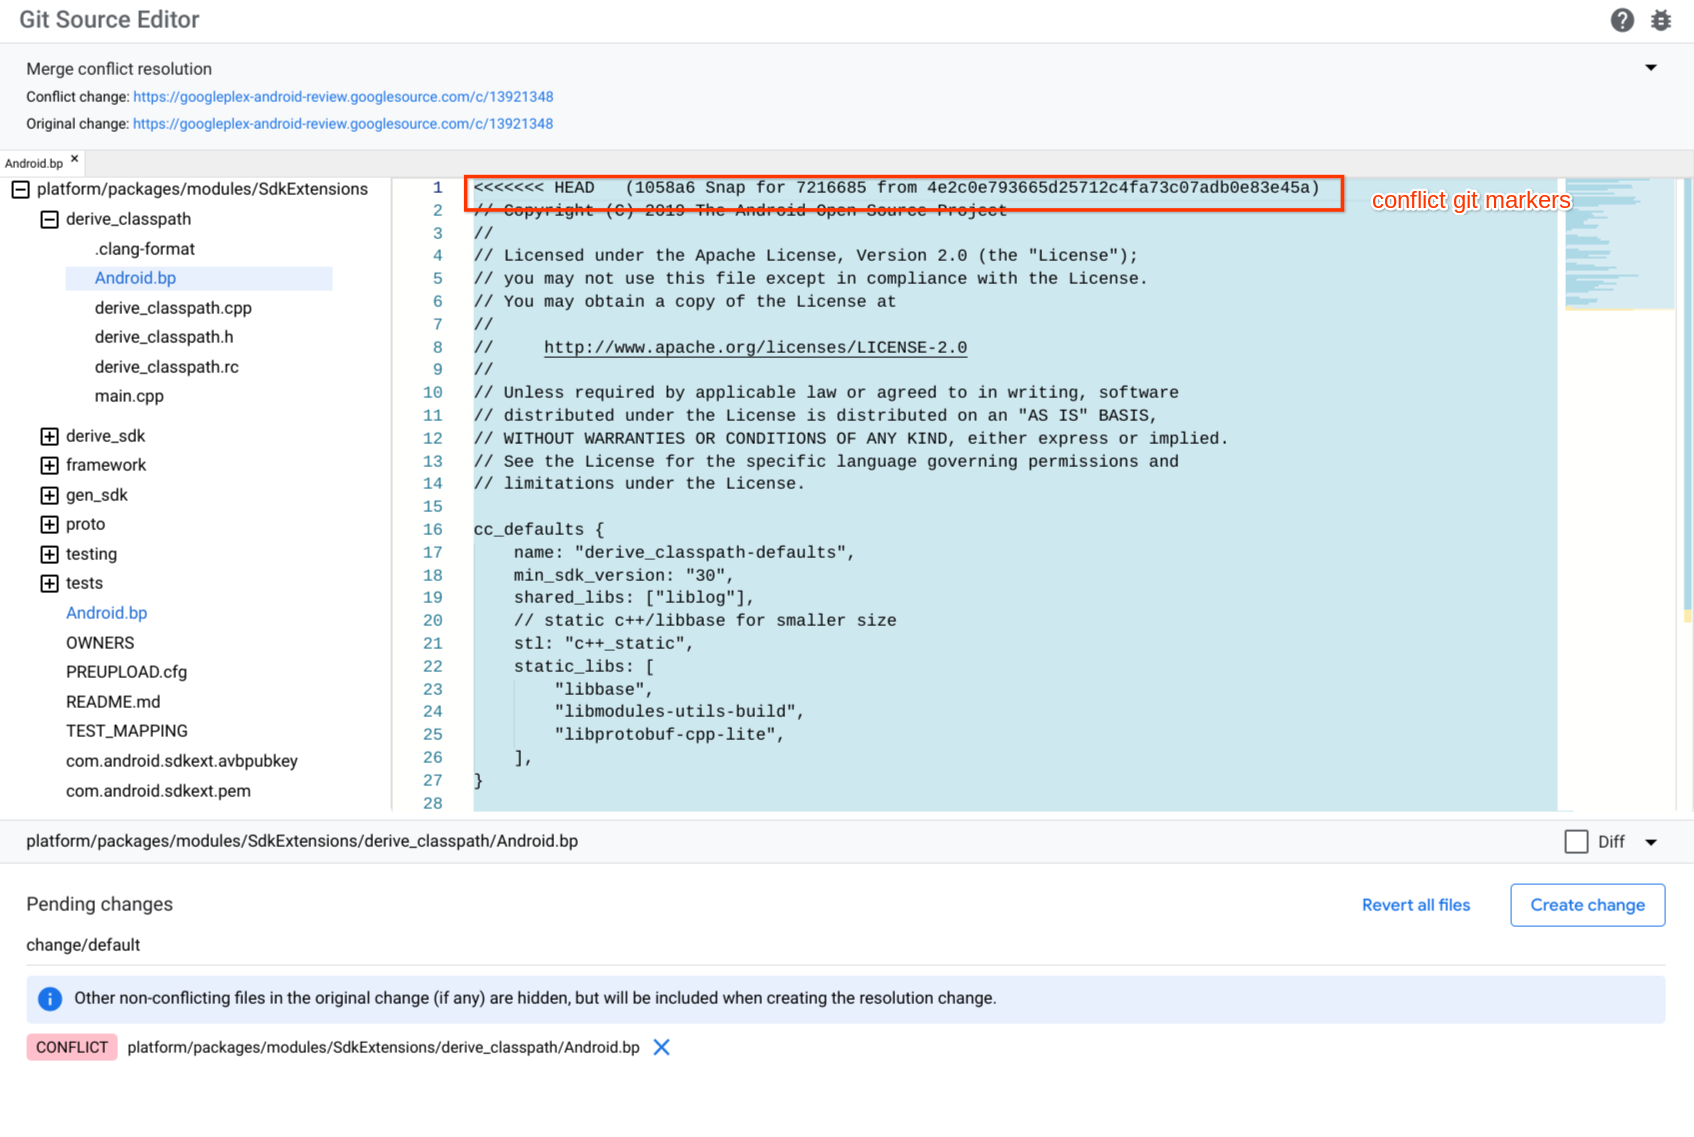Open derive_classpath.cpp in the file tree

click(173, 308)
